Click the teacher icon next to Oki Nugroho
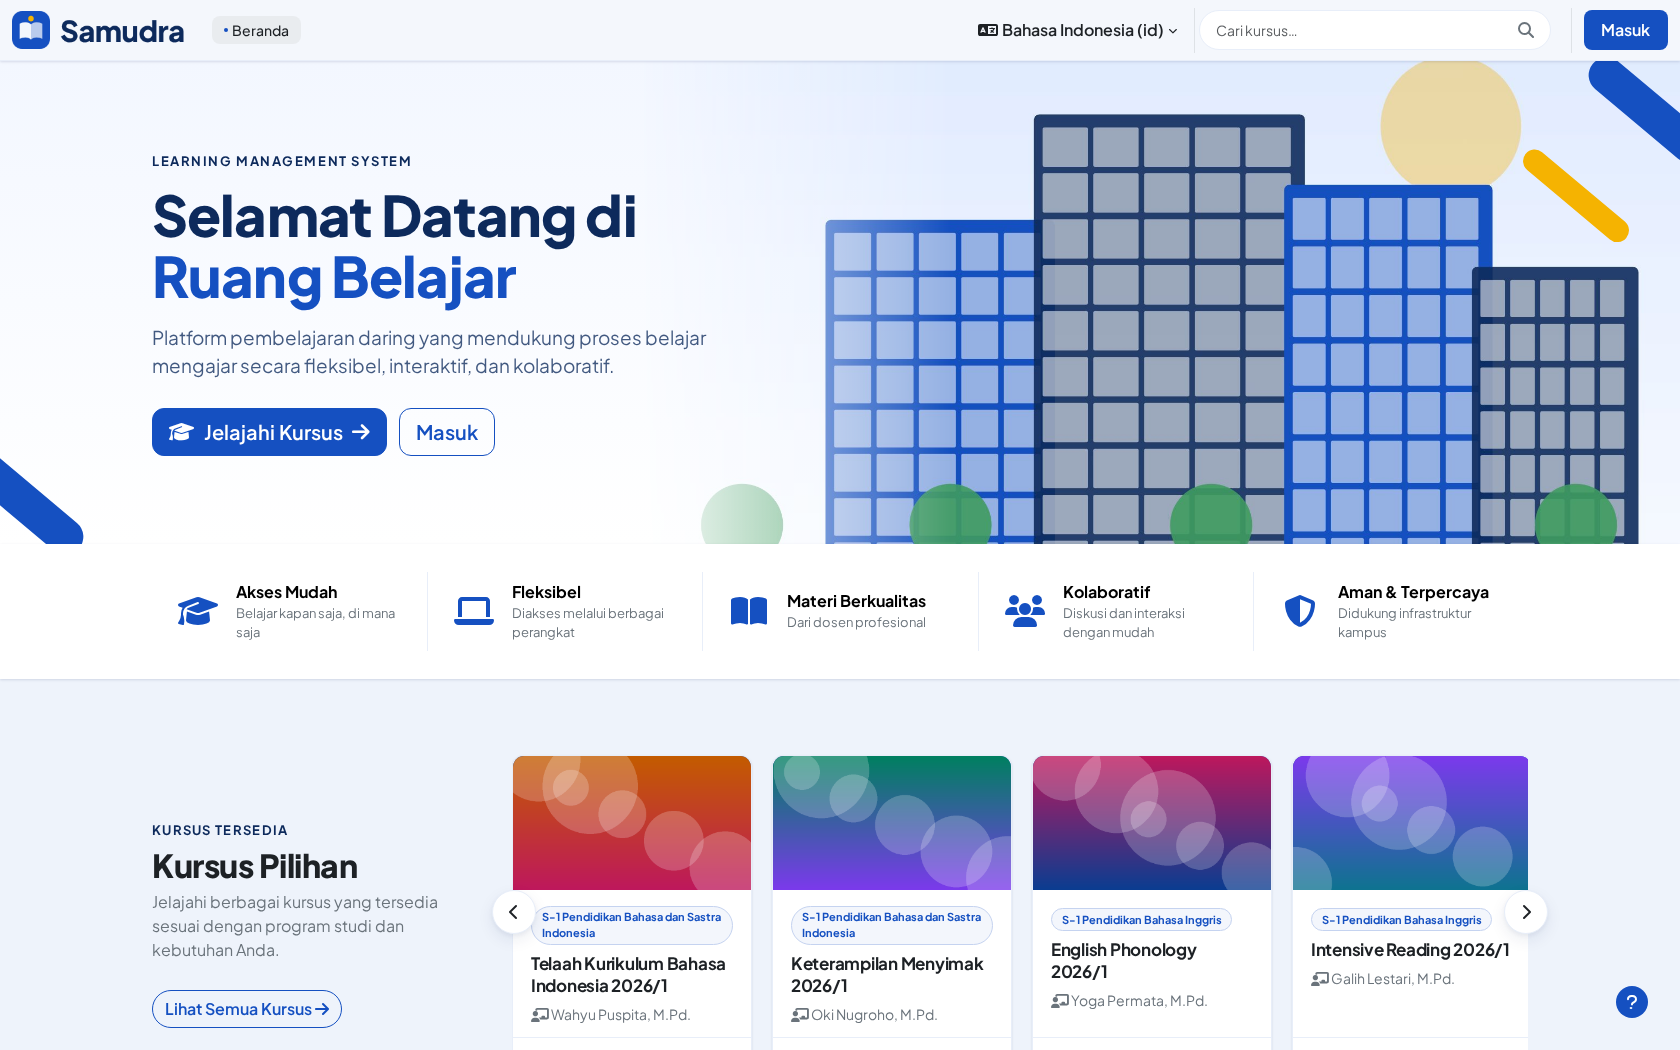The image size is (1680, 1050). point(800,1015)
